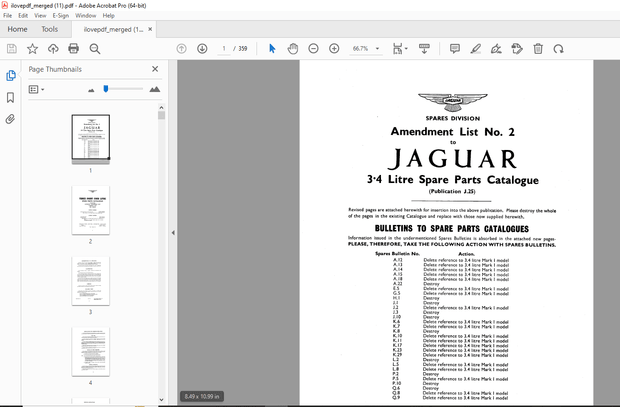Viewport: 620px width, 407px height.
Task: Click the Fit page scrolling icon
Action: pyautogui.click(x=397, y=49)
